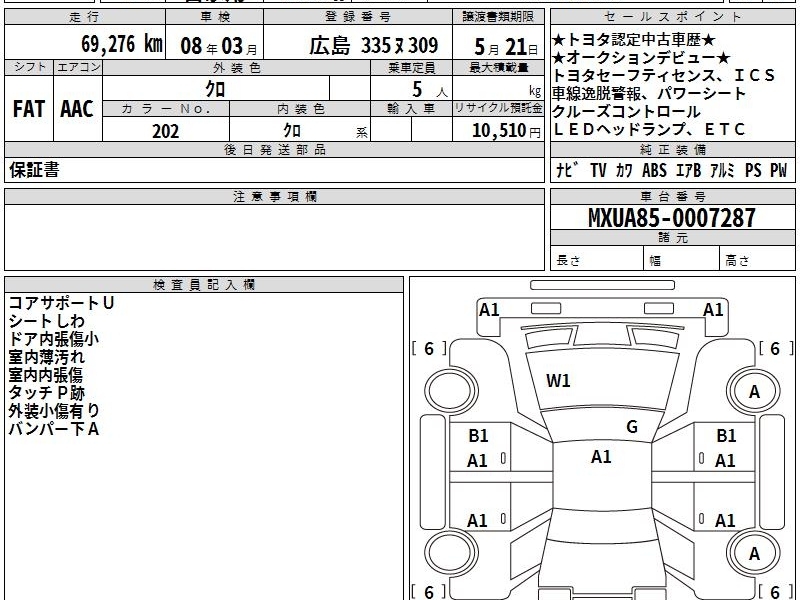Click the 純正装備 section header
The width and height of the screenshot is (800, 600).
tap(672, 149)
